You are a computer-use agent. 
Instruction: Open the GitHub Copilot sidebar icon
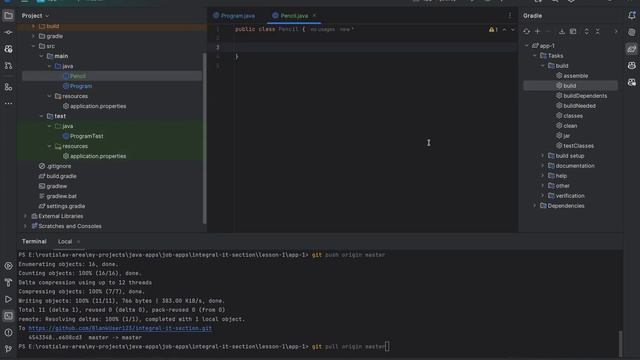631,65
